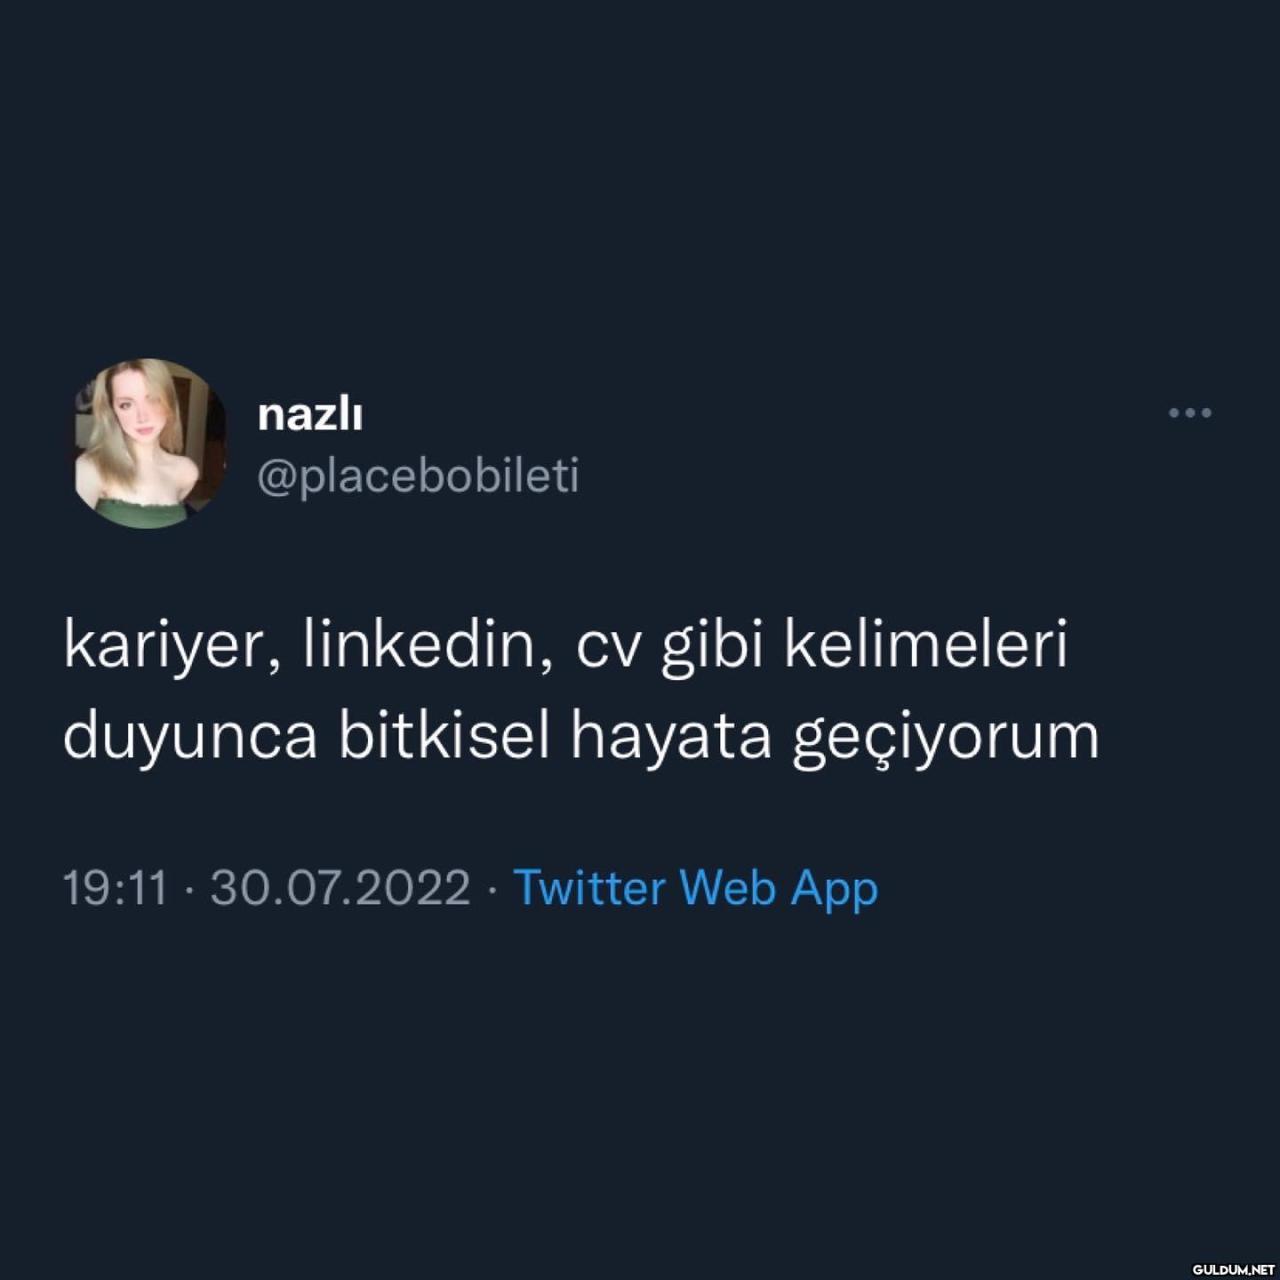The height and width of the screenshot is (1280, 1280).
Task: Click the word App in the source label
Action: click(x=834, y=890)
